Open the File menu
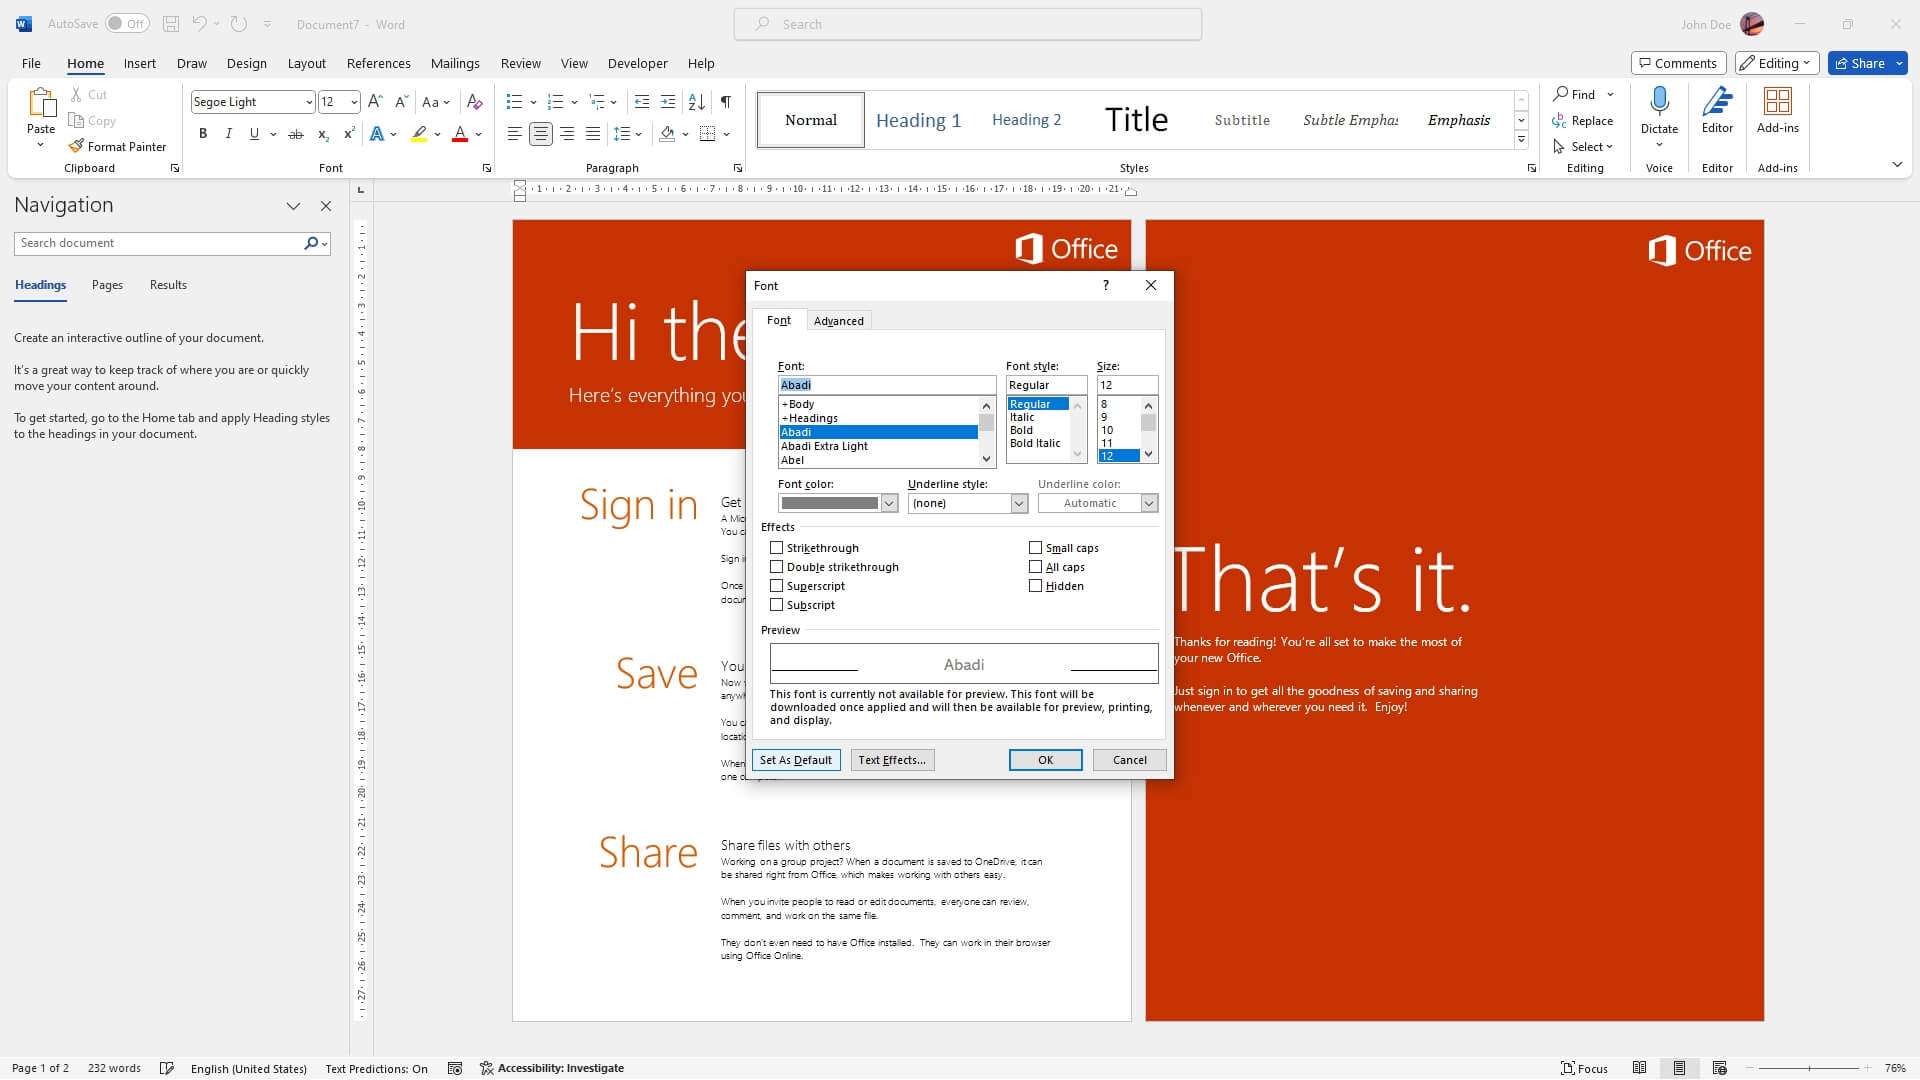1920x1080 pixels. pos(31,63)
